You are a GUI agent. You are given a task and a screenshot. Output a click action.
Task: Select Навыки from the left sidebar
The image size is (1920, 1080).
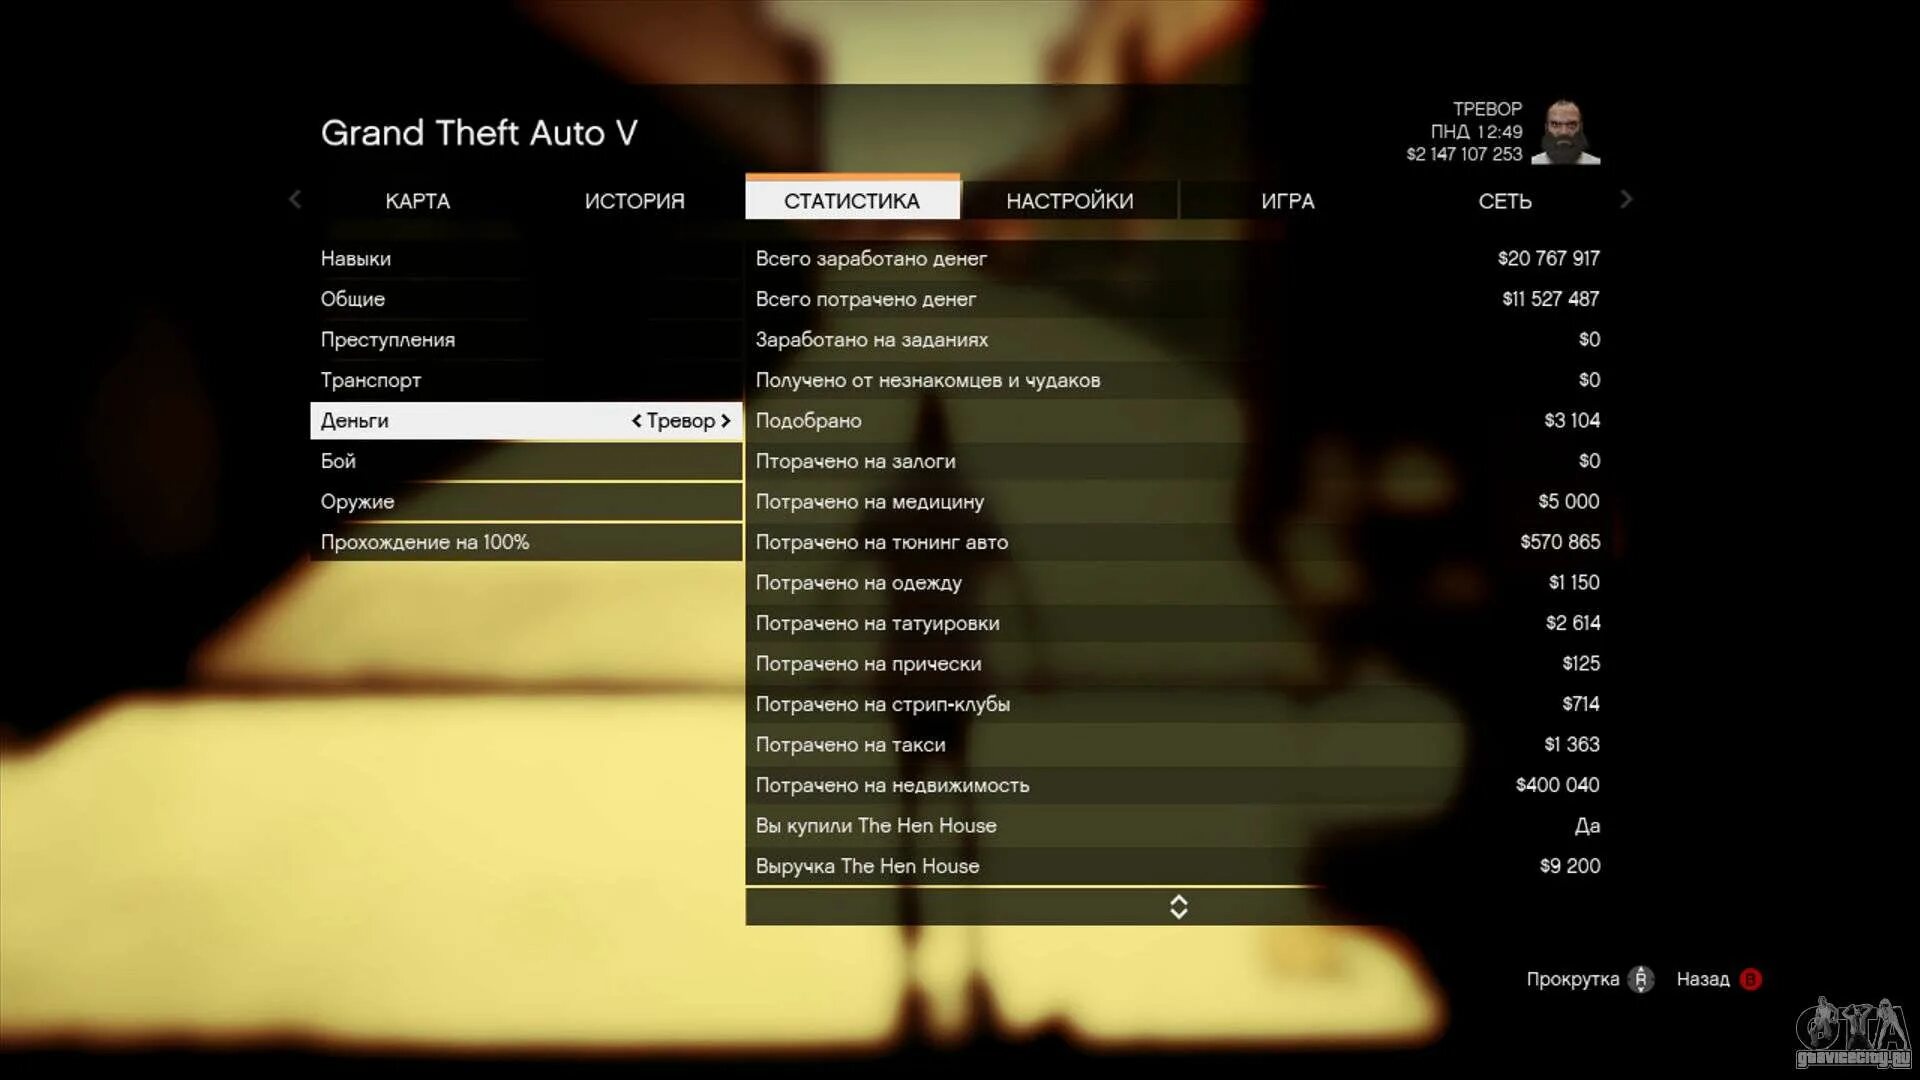(x=355, y=257)
